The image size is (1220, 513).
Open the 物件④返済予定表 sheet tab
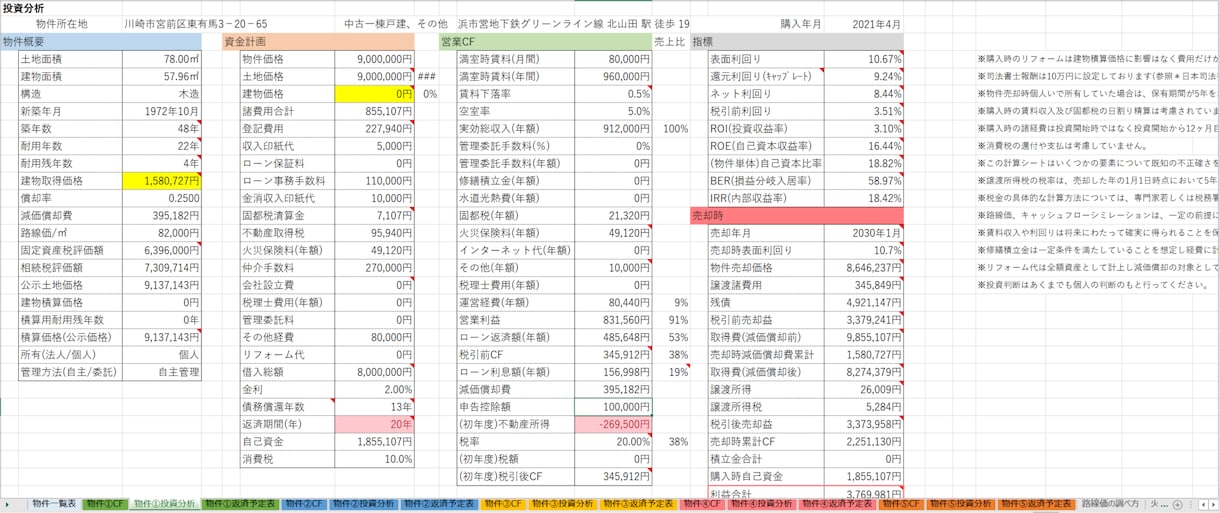[x=837, y=504]
